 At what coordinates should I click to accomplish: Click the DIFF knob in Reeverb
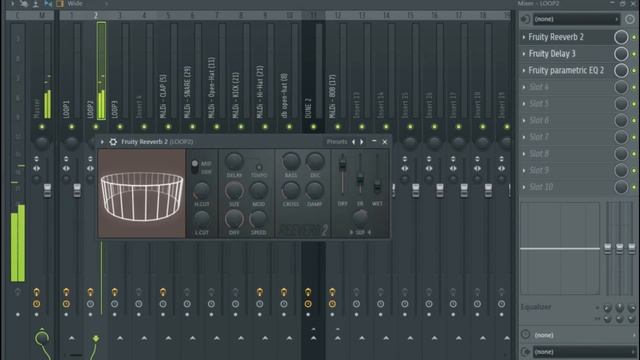tap(234, 219)
